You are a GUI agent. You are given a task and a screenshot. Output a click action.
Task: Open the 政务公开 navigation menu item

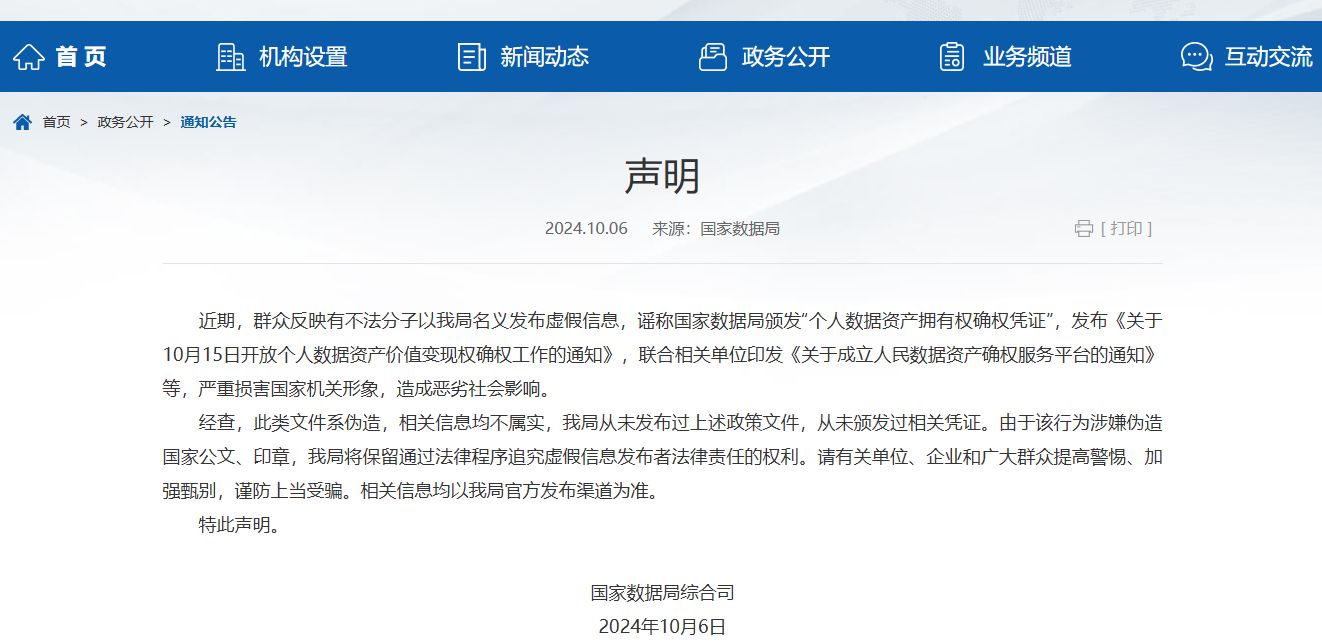point(786,57)
